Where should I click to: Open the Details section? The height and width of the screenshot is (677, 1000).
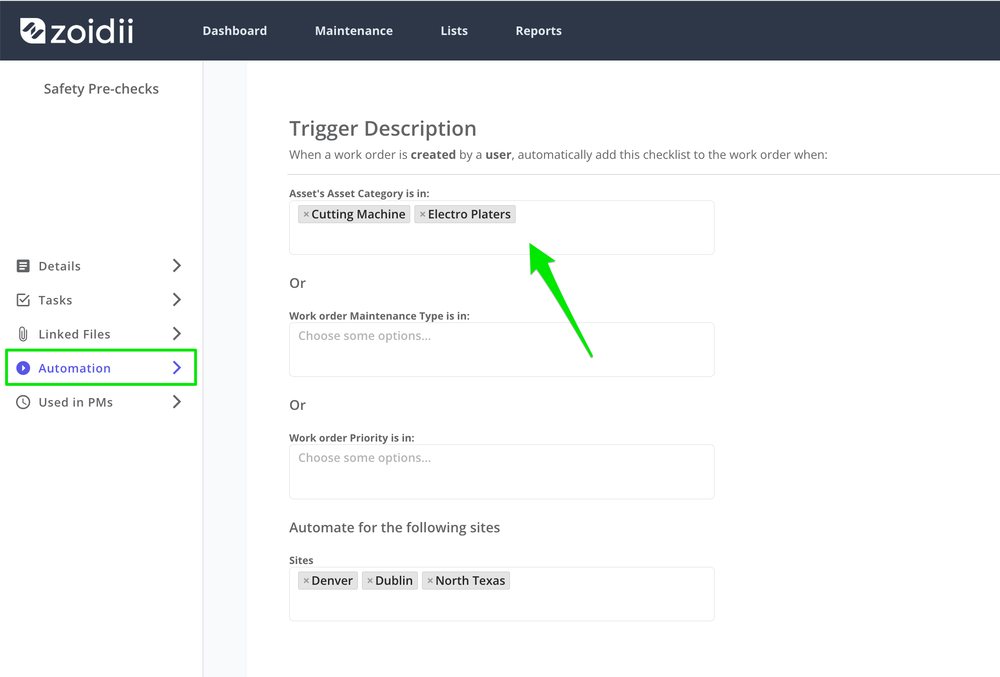(x=99, y=266)
